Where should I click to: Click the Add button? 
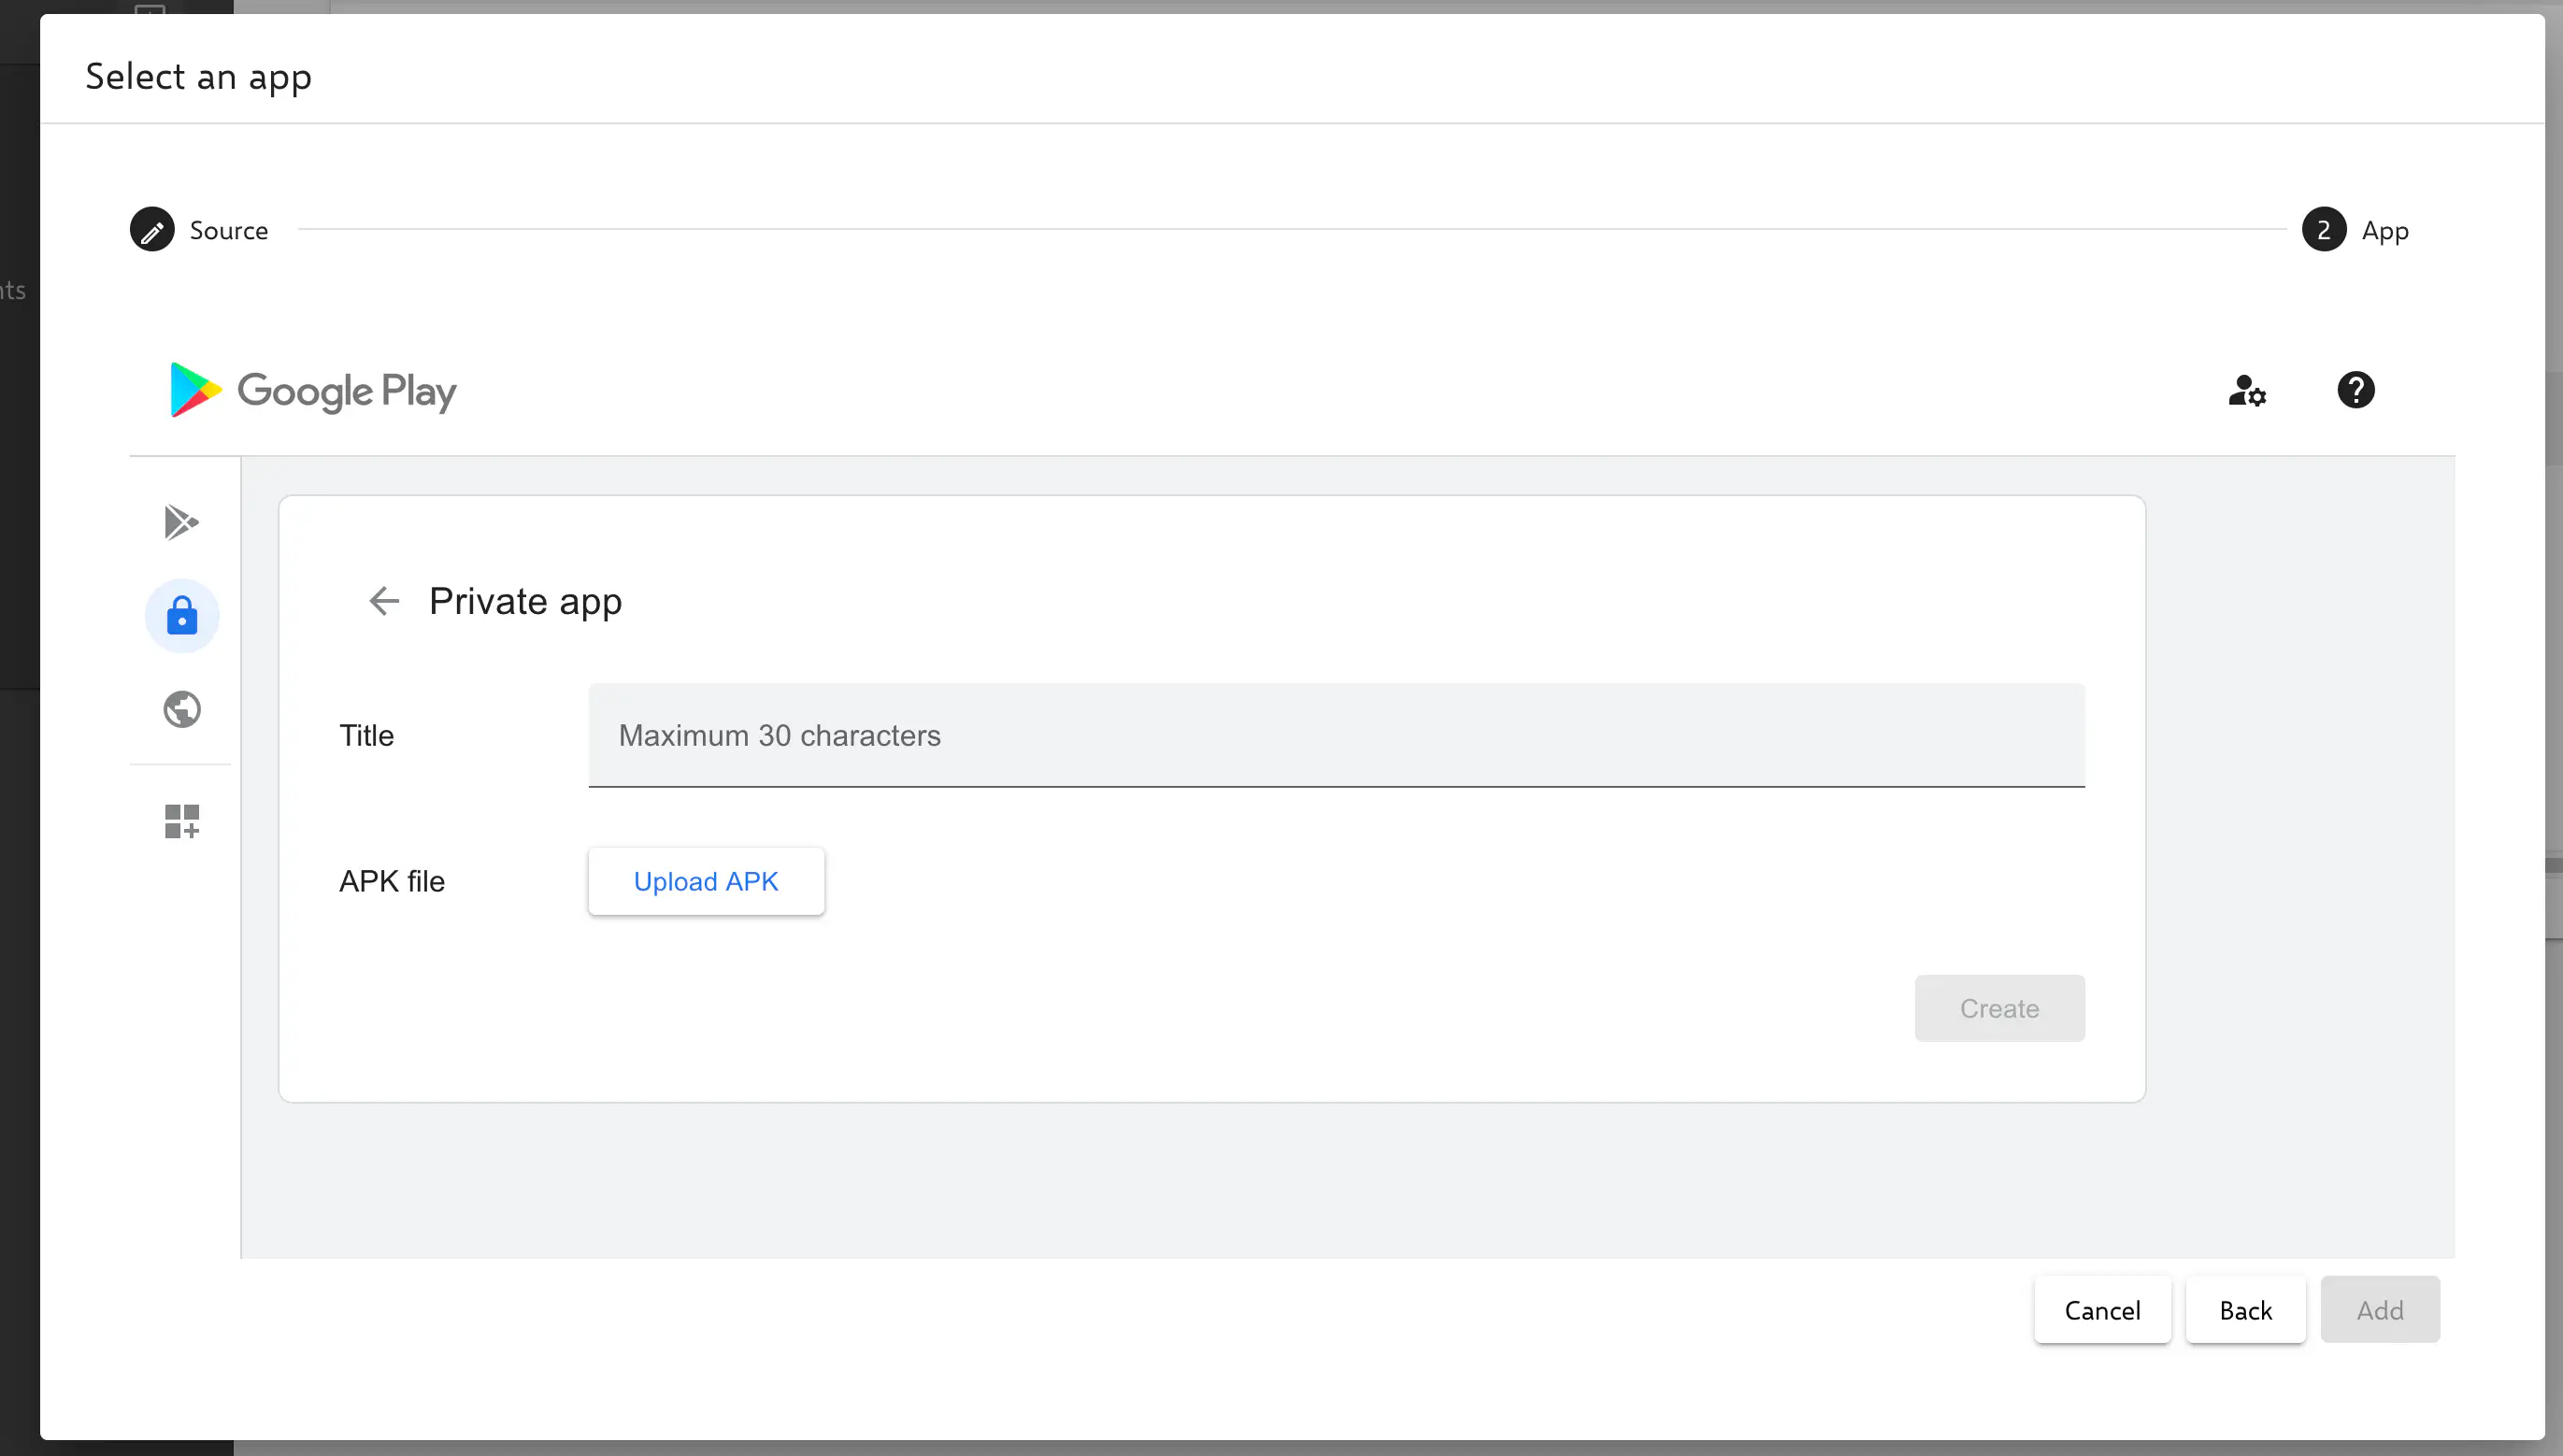(2380, 1309)
